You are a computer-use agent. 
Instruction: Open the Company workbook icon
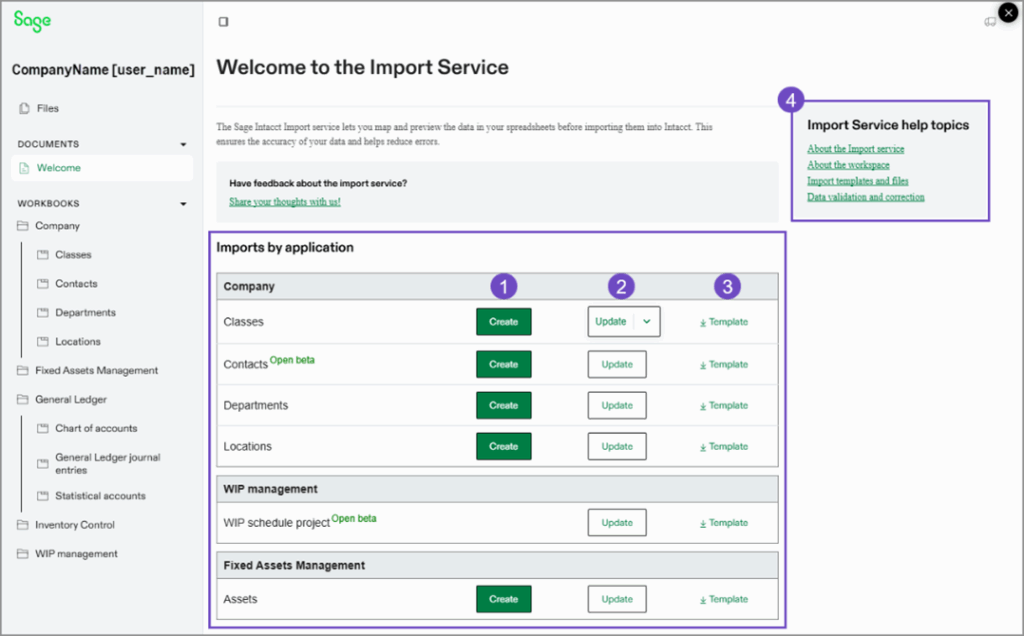[21, 226]
